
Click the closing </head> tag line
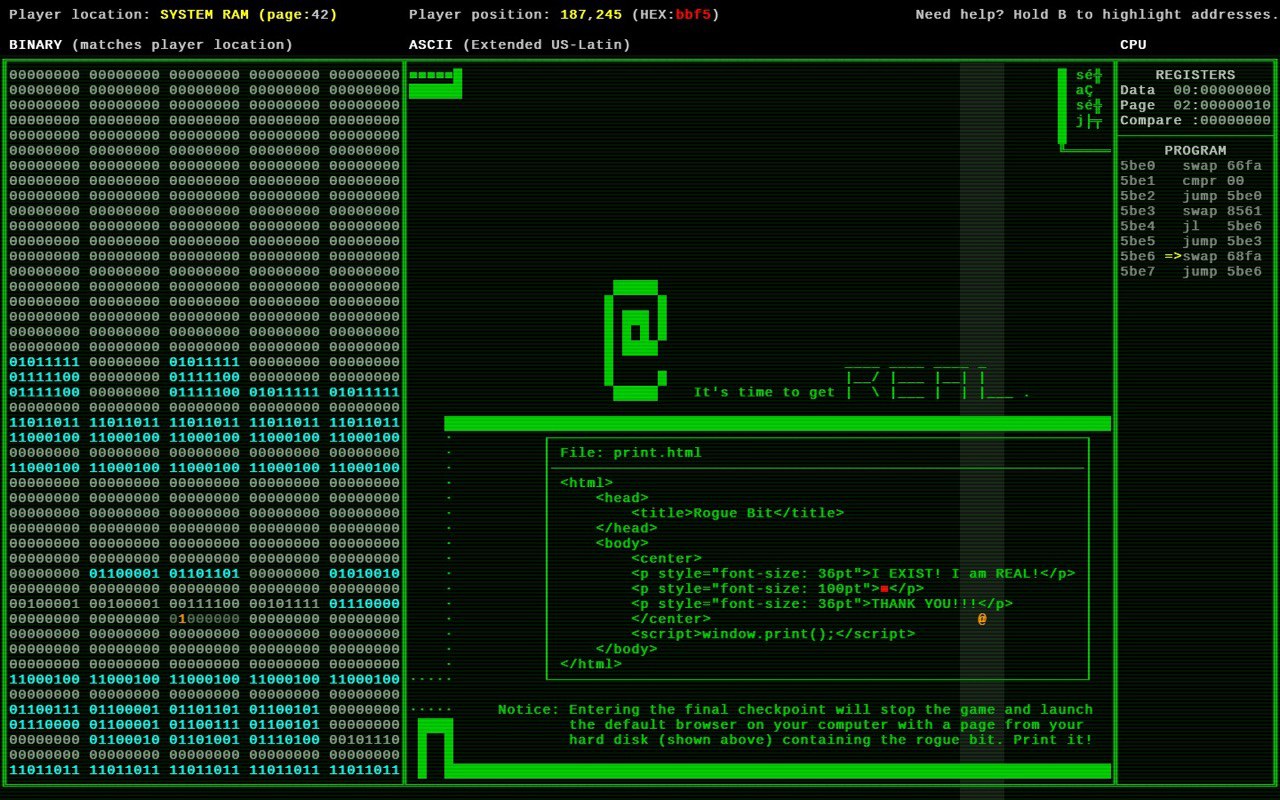click(626, 528)
